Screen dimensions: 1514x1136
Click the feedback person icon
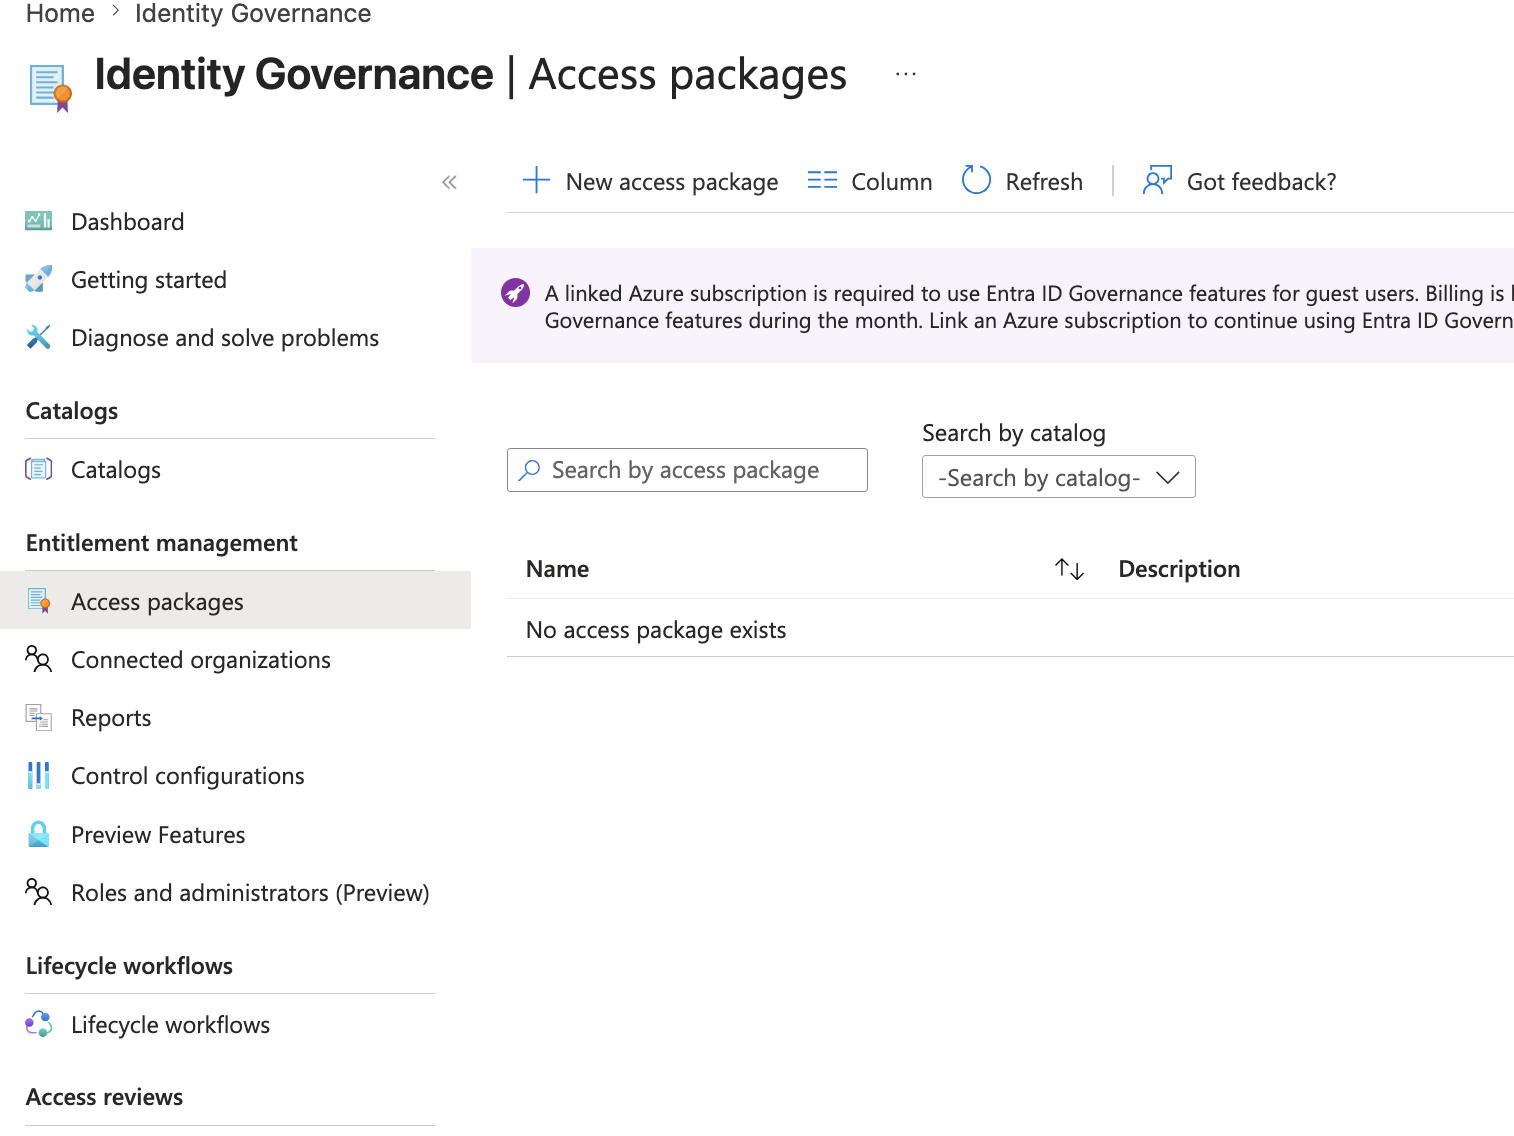(x=1157, y=180)
